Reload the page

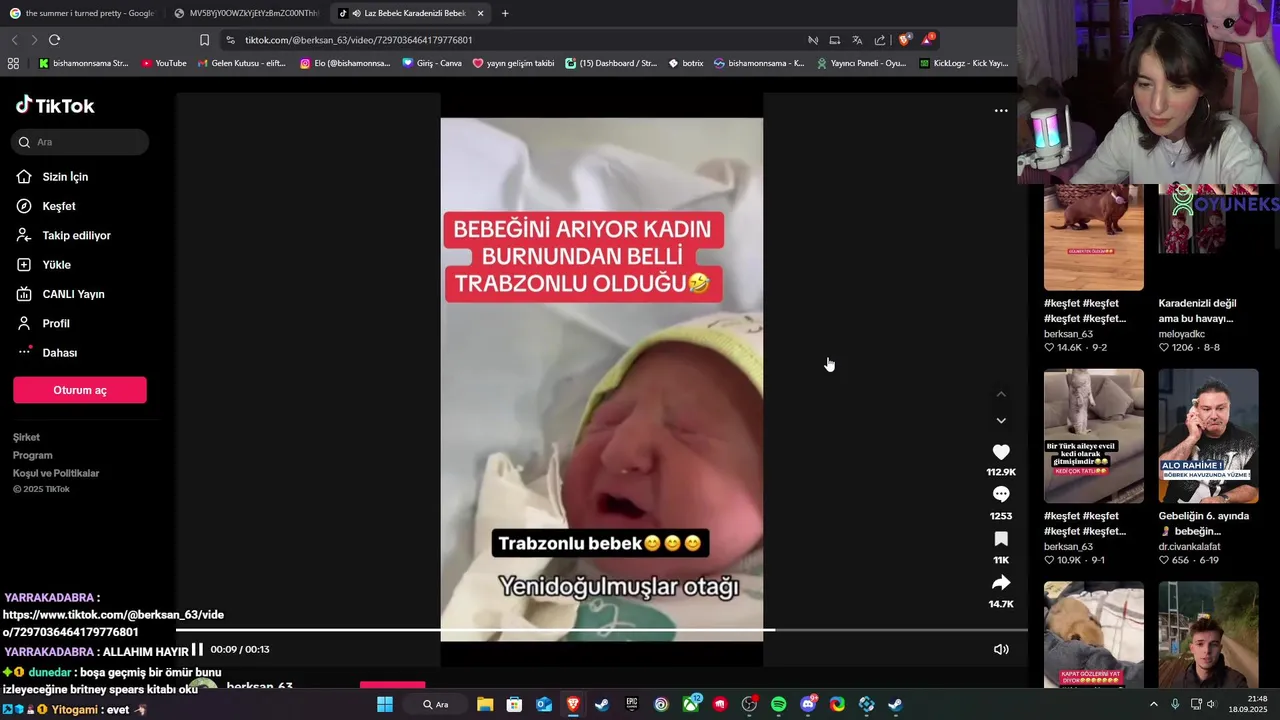54,40
